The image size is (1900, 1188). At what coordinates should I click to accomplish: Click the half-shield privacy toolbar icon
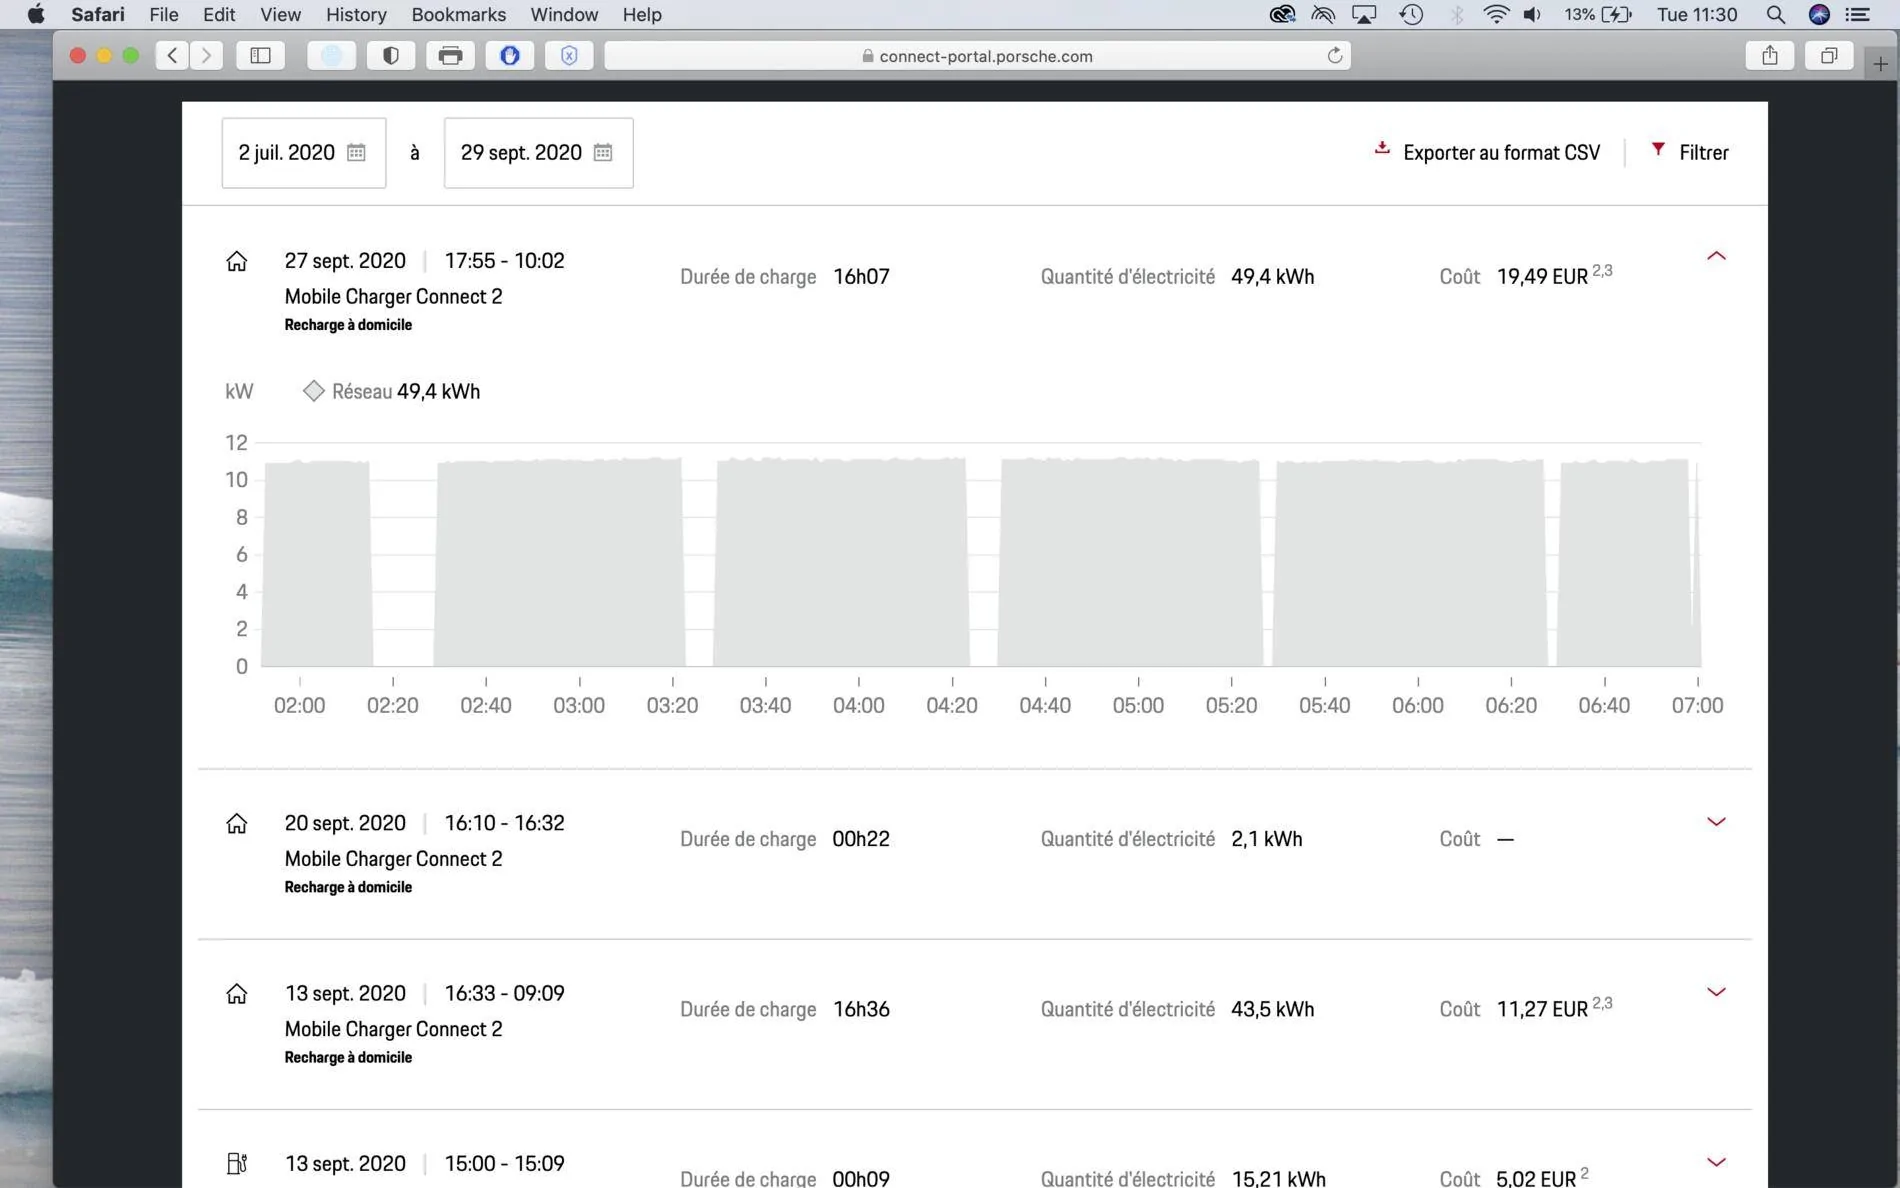coord(391,56)
